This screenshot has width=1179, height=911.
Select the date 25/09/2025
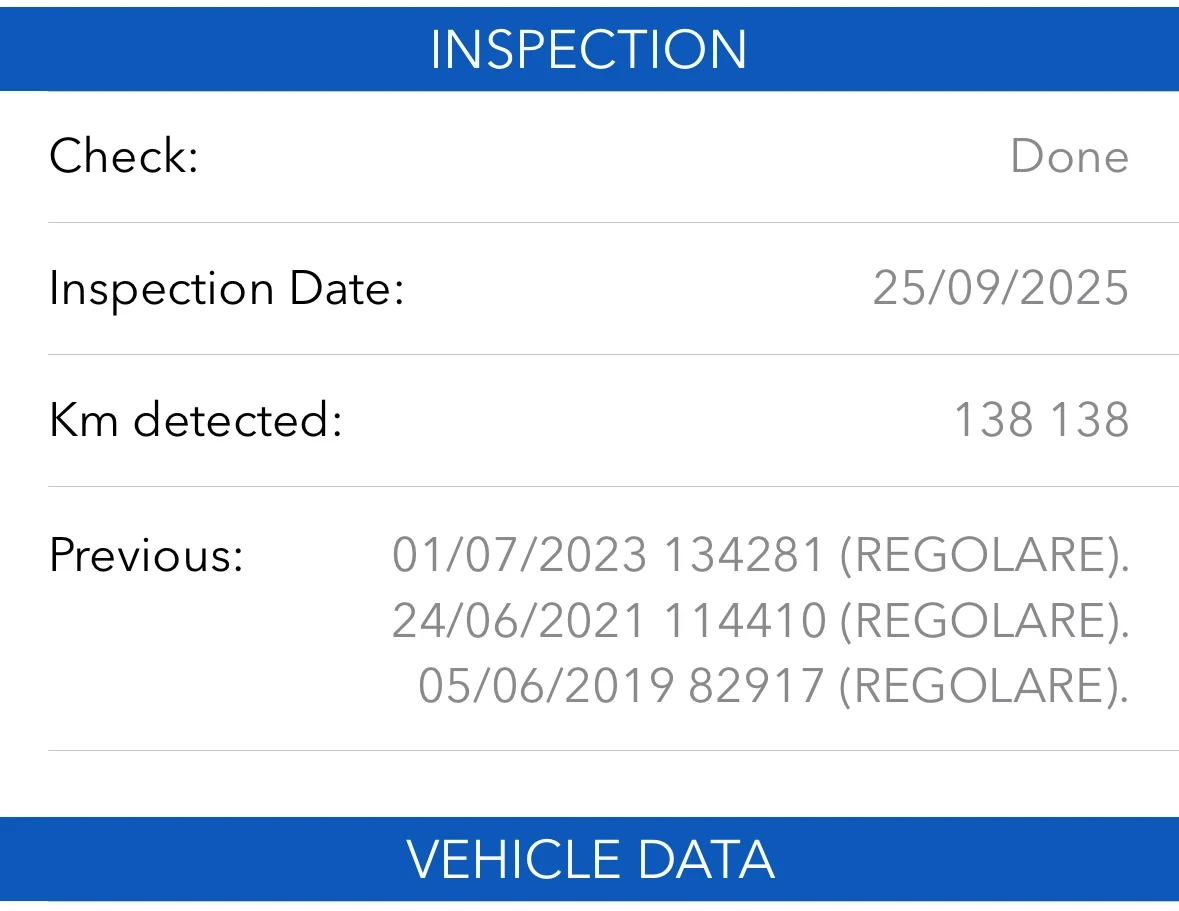[1000, 289]
